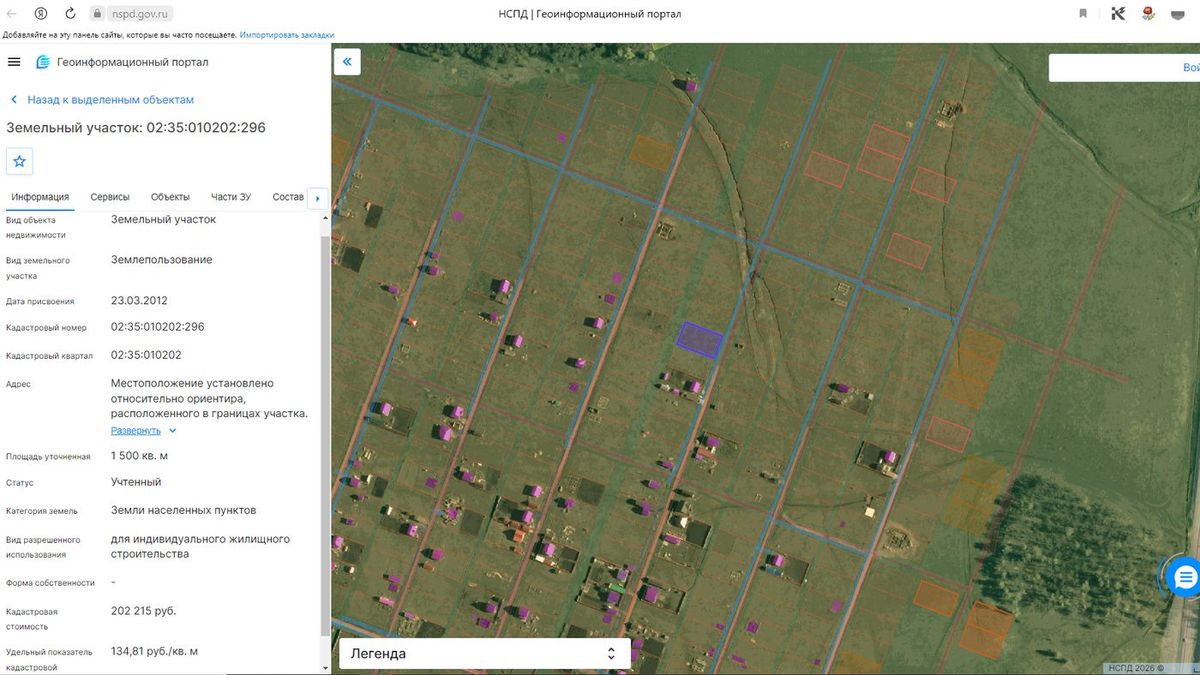
Task: Click the K extension icon in browser toolbar
Action: click(1118, 14)
